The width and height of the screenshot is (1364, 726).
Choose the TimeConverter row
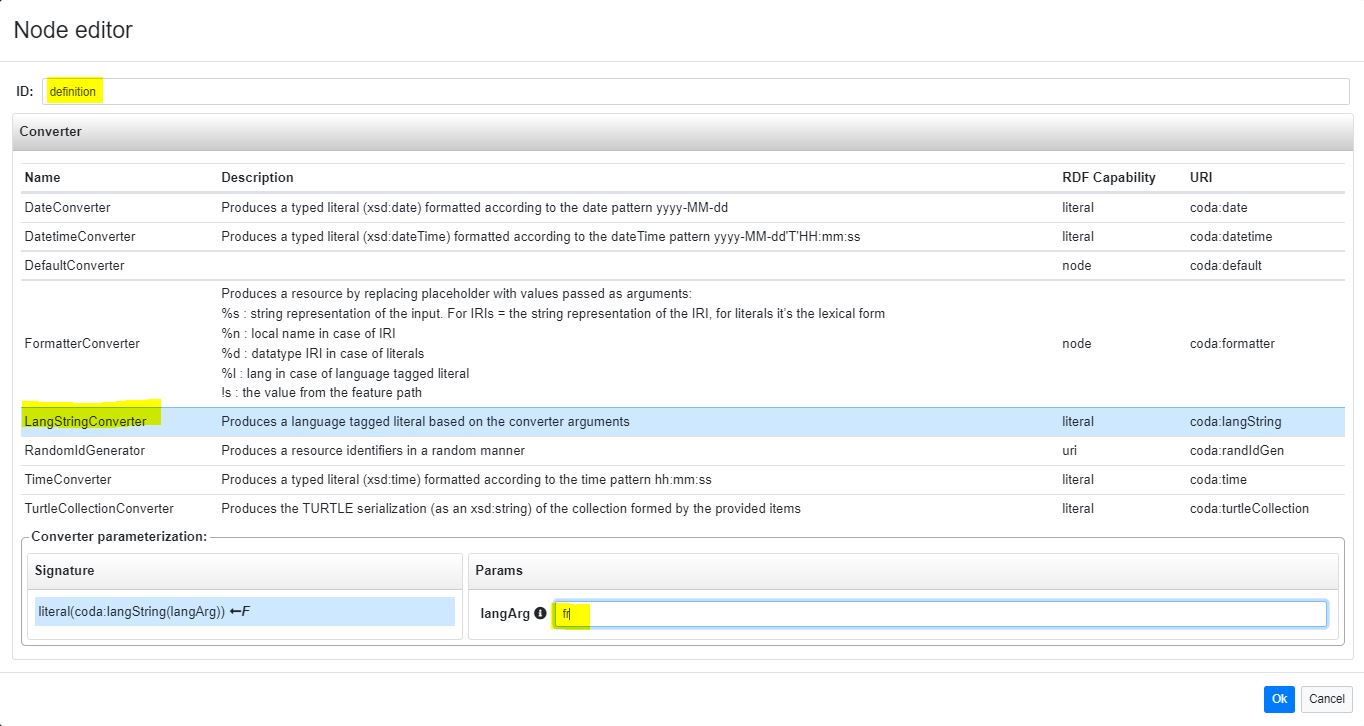pyautogui.click(x=68, y=480)
